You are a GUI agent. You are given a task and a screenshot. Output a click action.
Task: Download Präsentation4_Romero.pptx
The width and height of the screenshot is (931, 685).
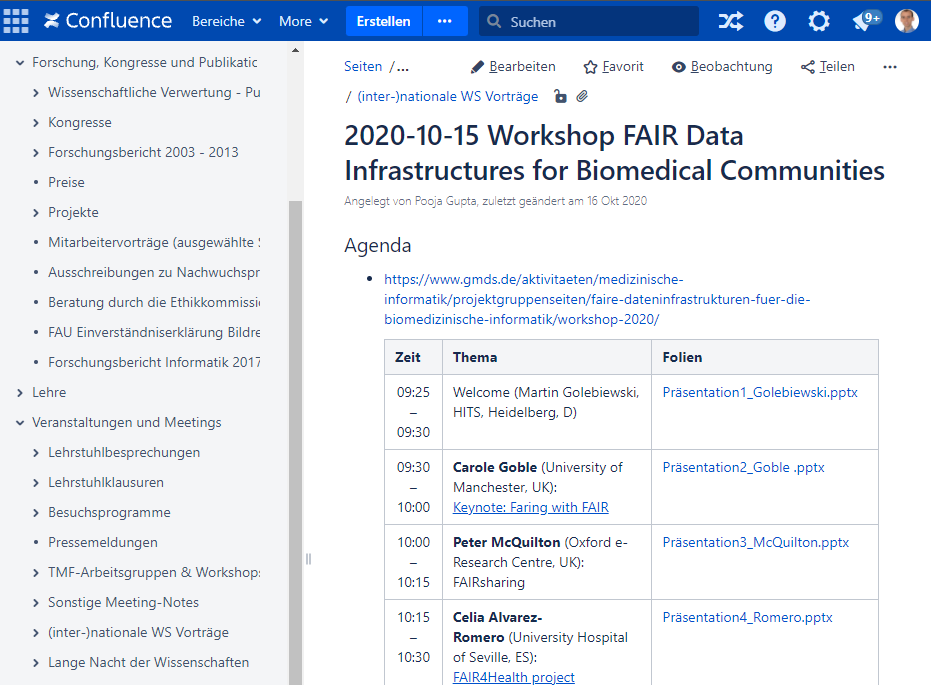pyautogui.click(x=748, y=617)
